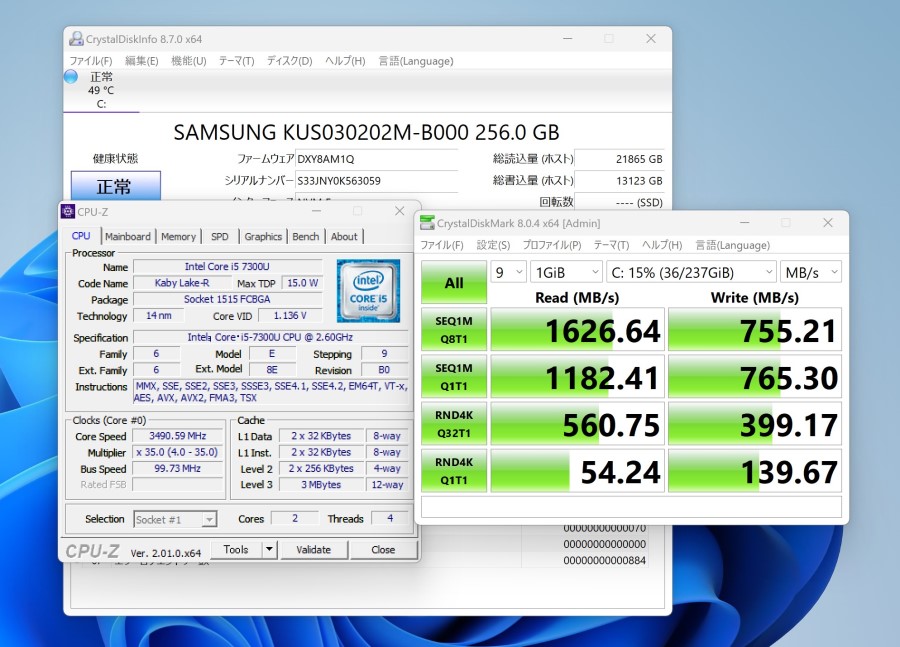Click the SEQ1M Q1T1 write result 765.30
Screen dimensions: 900x647
[755, 377]
